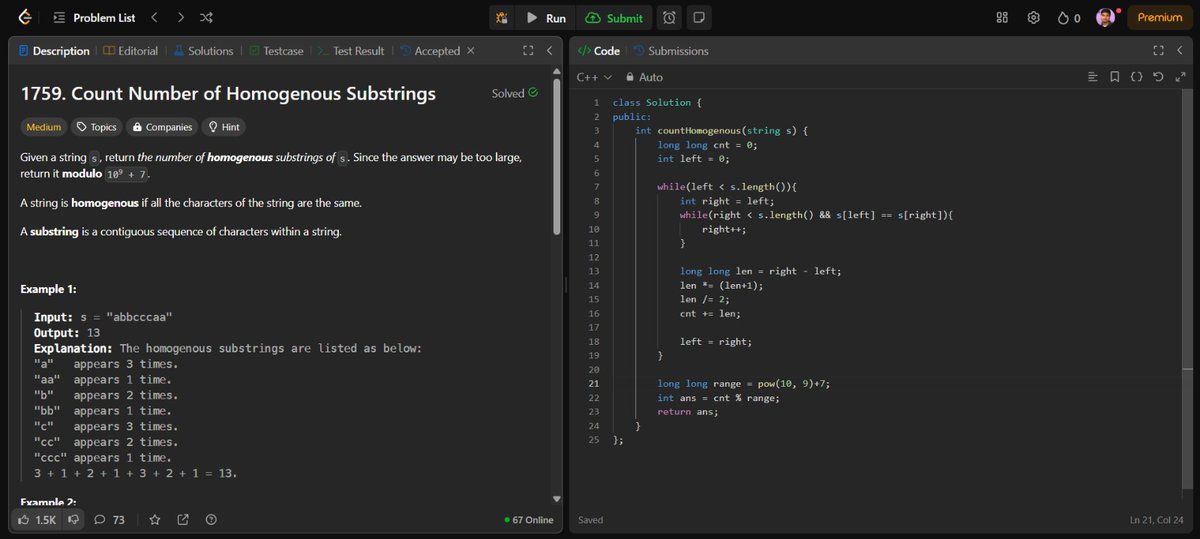Click the problem title 1759
1200x539 pixels.
(x=228, y=94)
